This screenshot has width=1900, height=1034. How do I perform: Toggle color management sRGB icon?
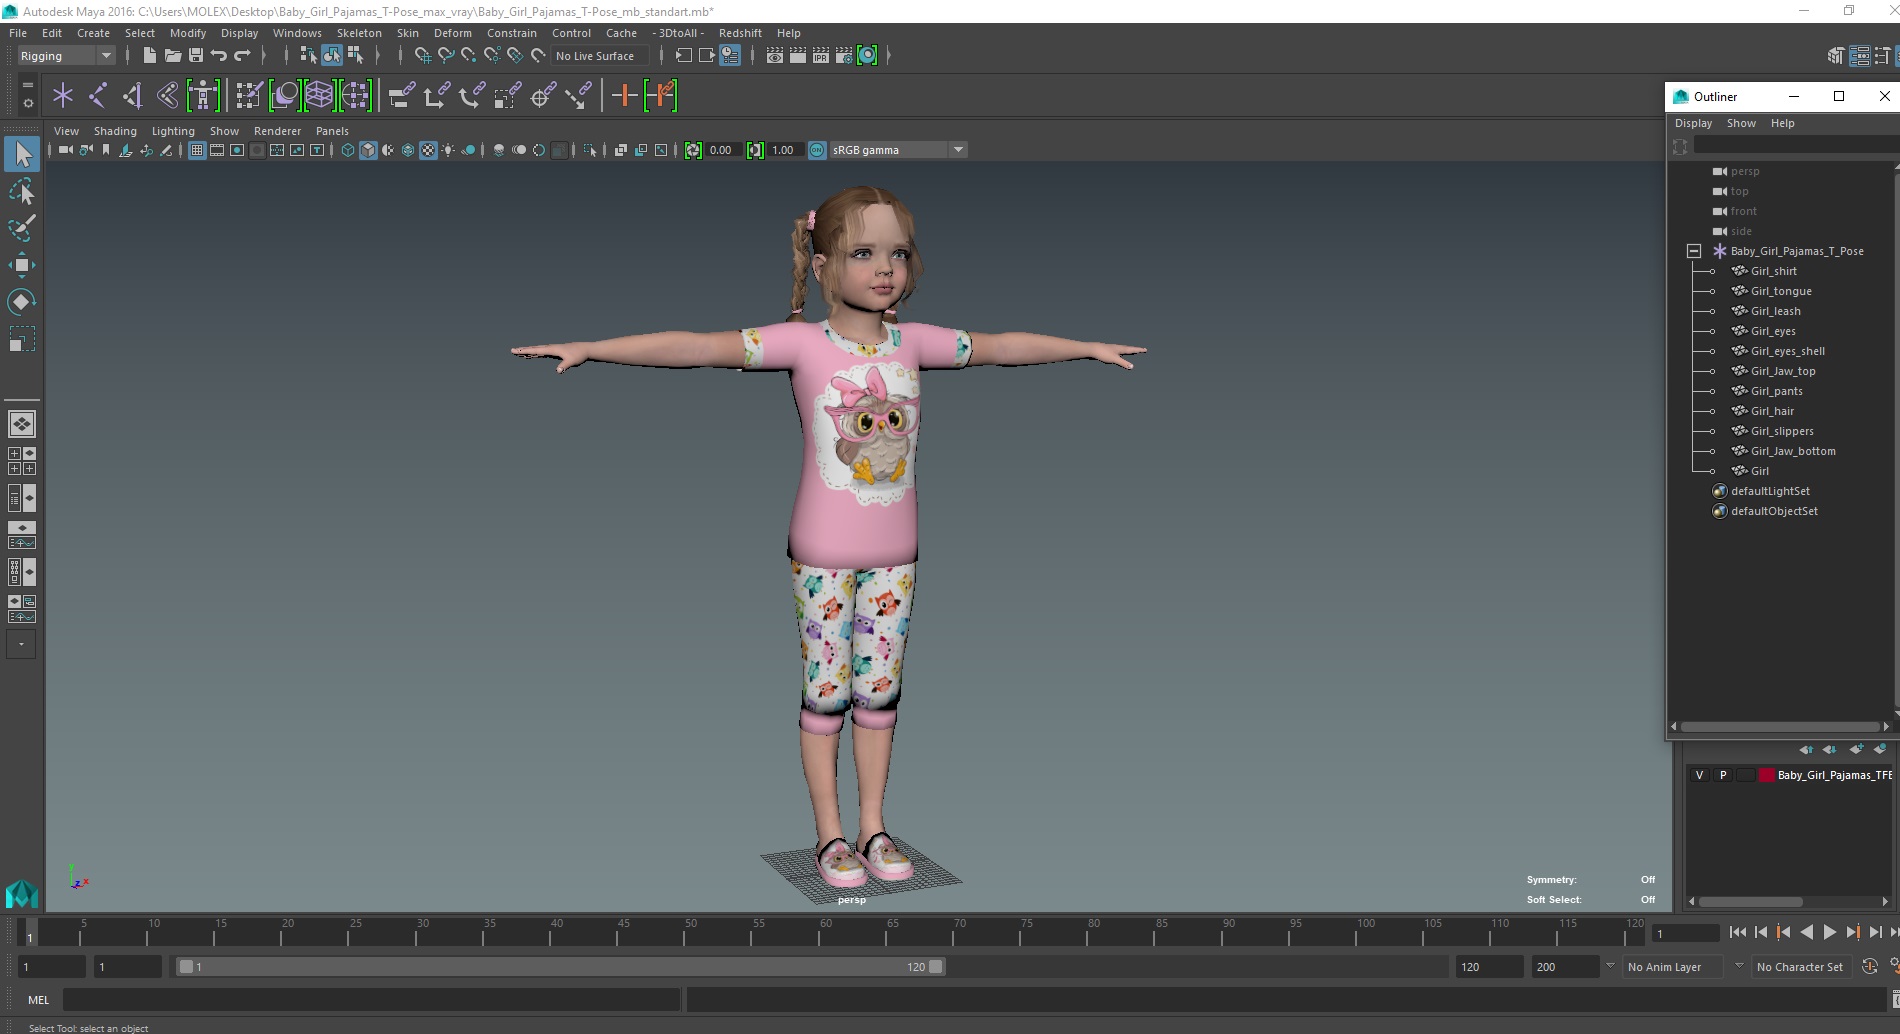[x=817, y=150]
